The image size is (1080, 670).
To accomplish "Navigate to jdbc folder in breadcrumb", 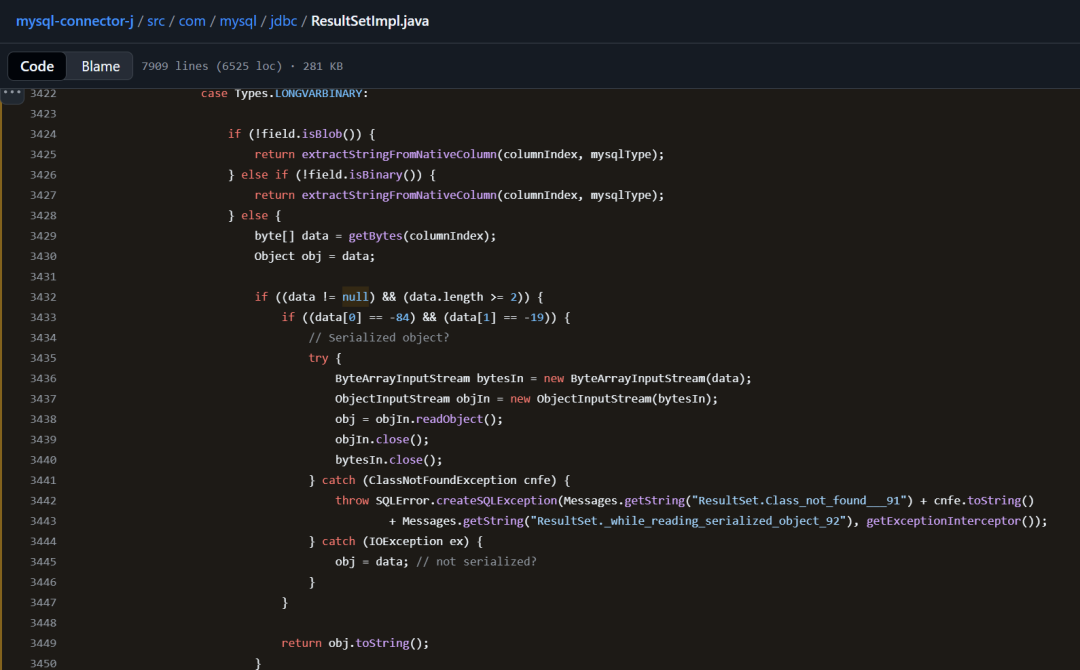I will [285, 20].
